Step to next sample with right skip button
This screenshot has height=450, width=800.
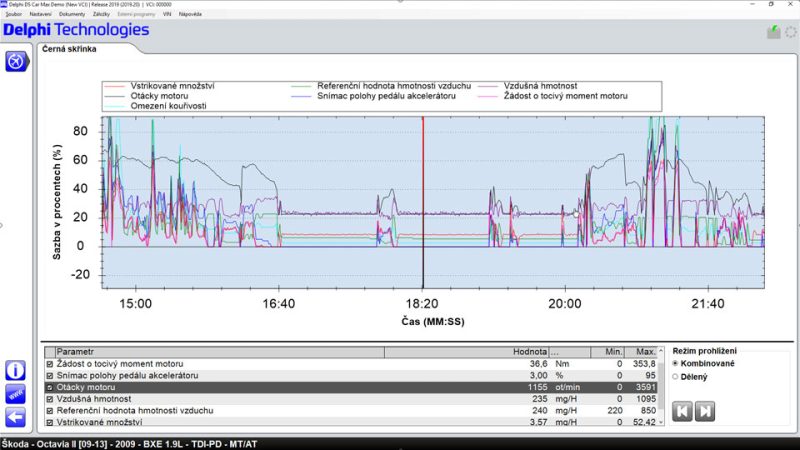pyautogui.click(x=704, y=410)
